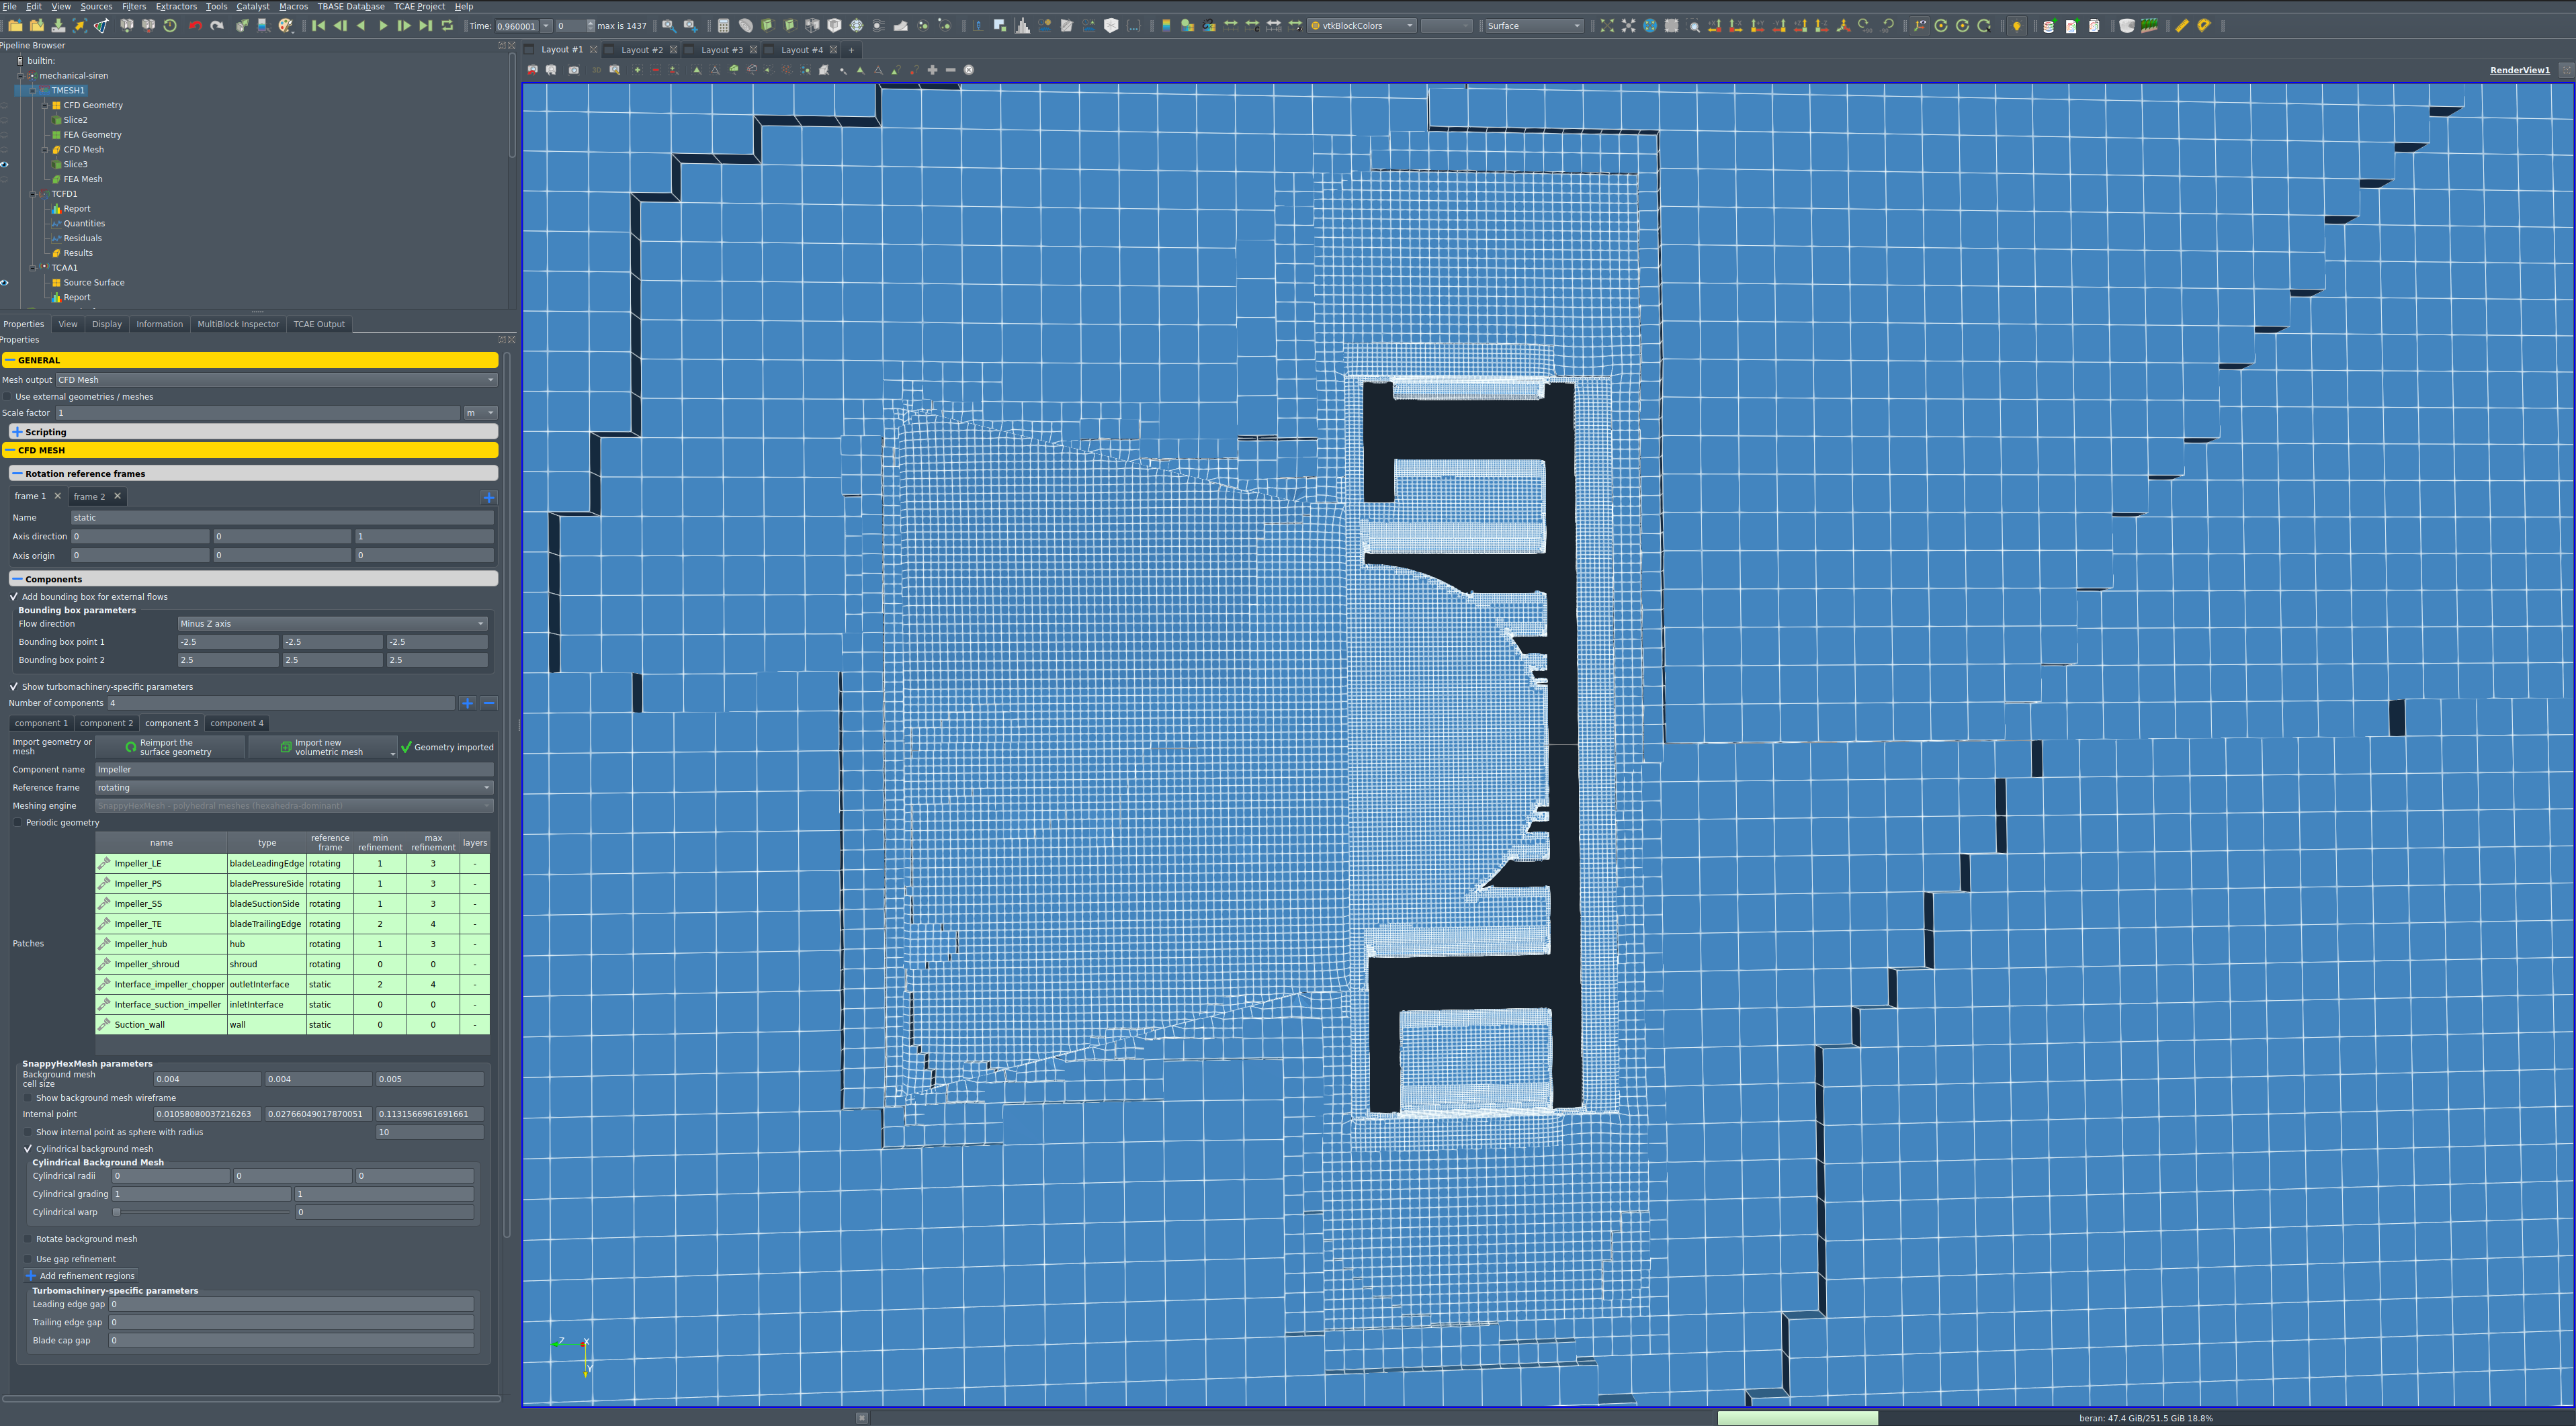
Task: Click the Time value input field
Action: click(517, 26)
